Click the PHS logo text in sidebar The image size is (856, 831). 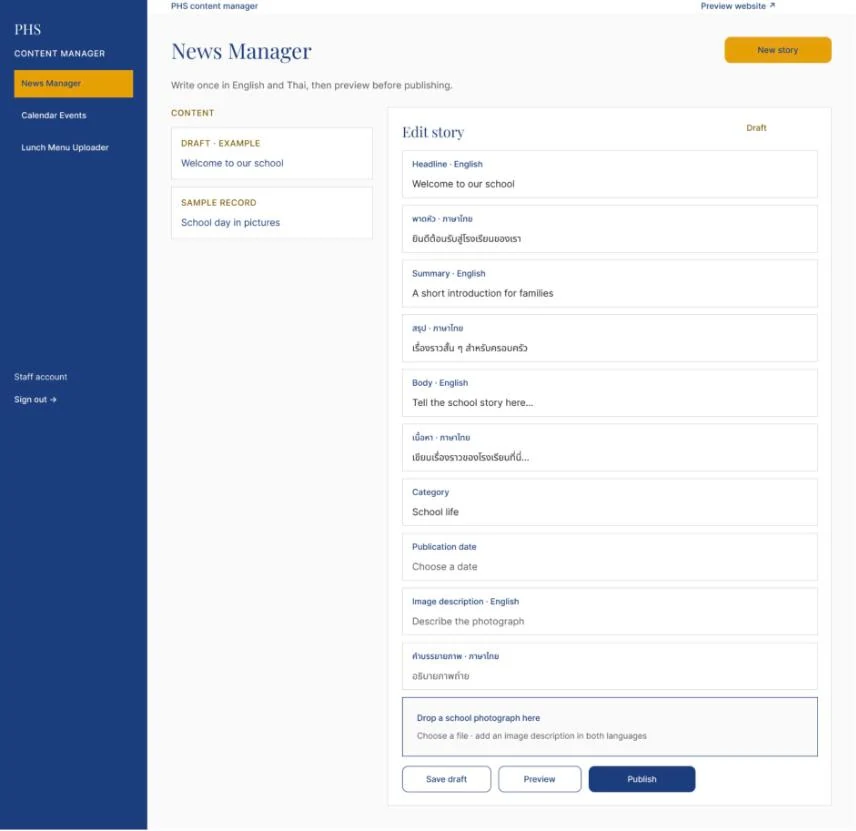coord(27,29)
